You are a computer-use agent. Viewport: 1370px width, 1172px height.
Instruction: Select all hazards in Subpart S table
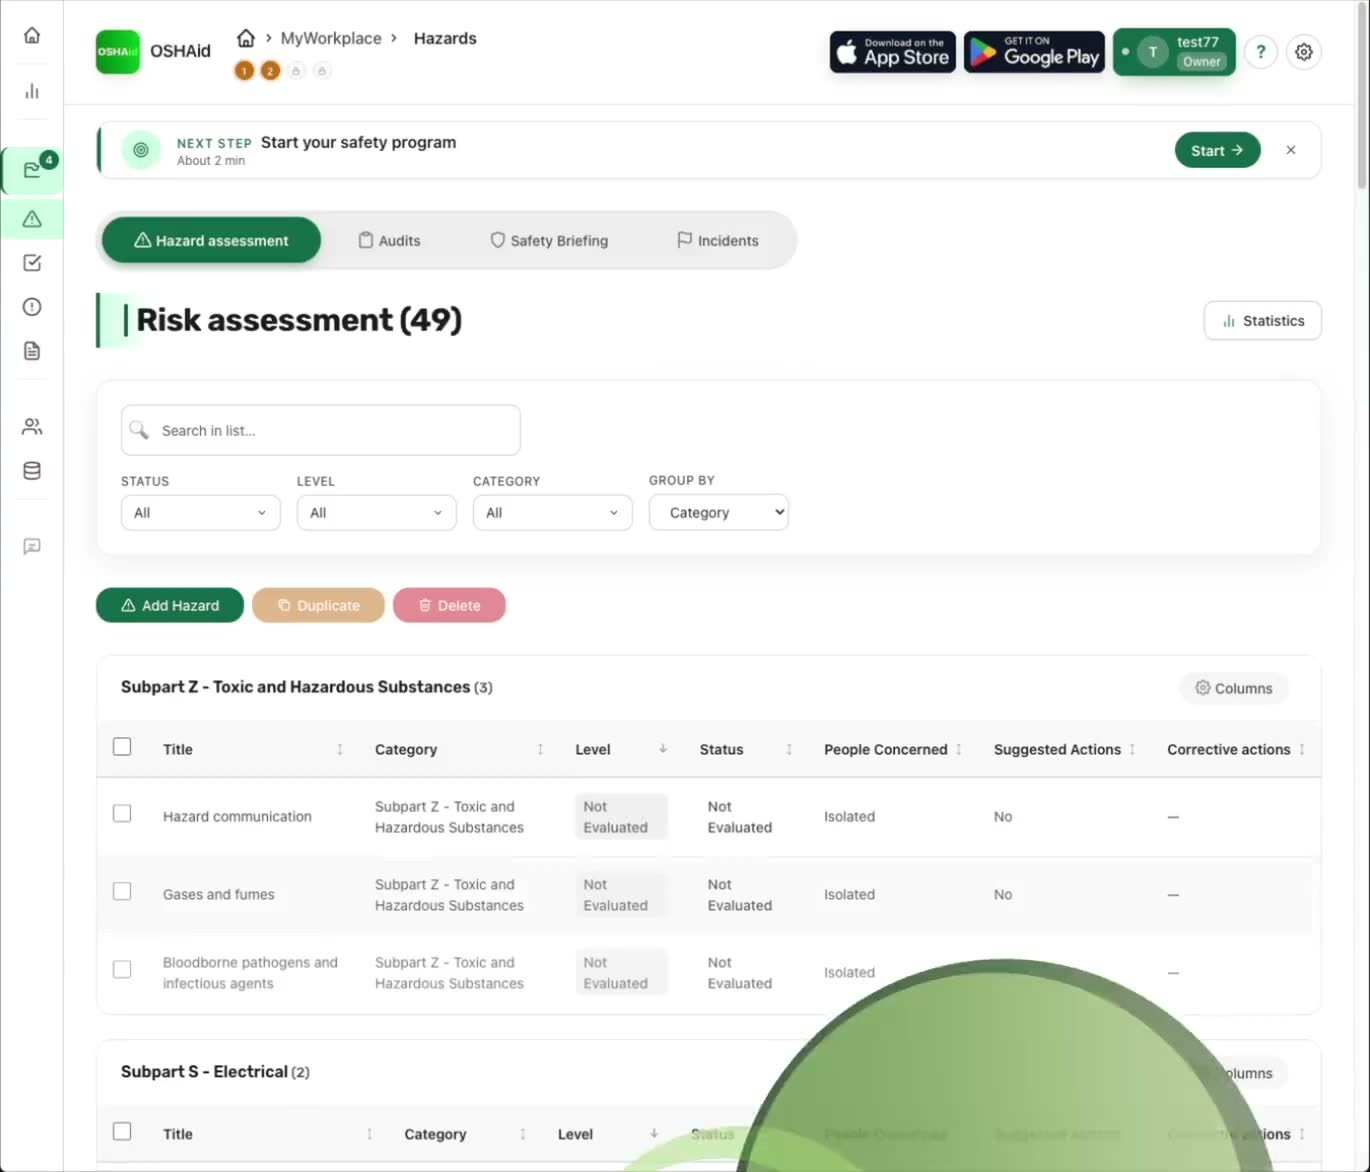122,1132
